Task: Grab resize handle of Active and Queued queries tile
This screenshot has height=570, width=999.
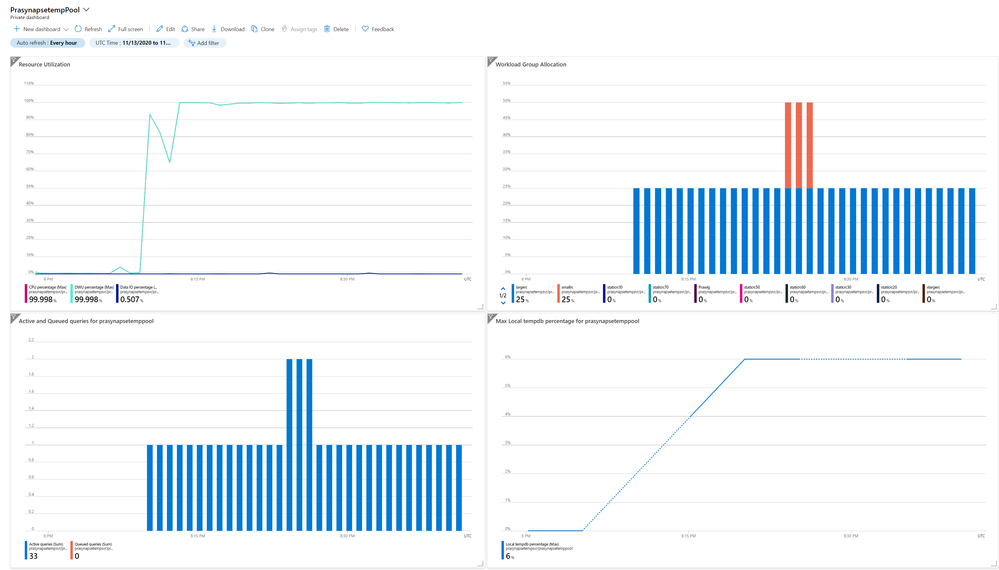Action: (x=481, y=564)
